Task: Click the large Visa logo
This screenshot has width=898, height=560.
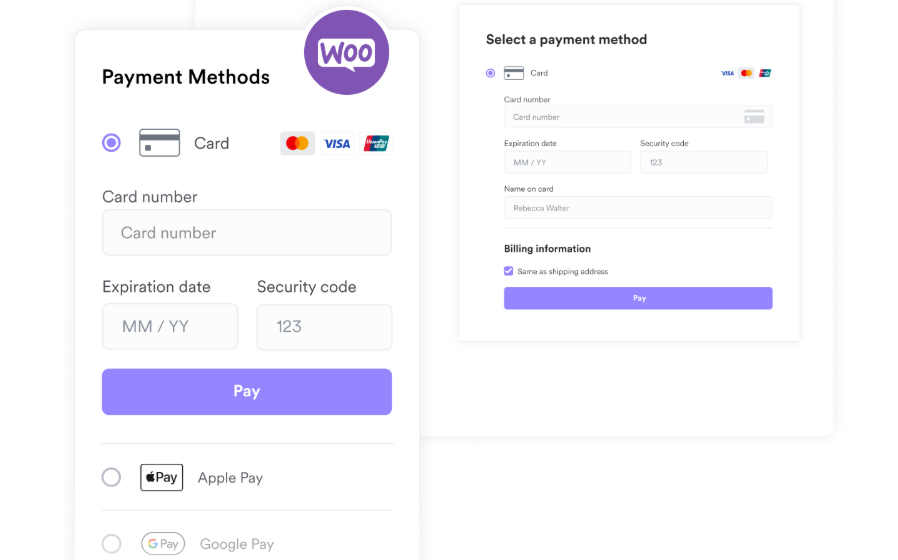Action: click(x=337, y=143)
